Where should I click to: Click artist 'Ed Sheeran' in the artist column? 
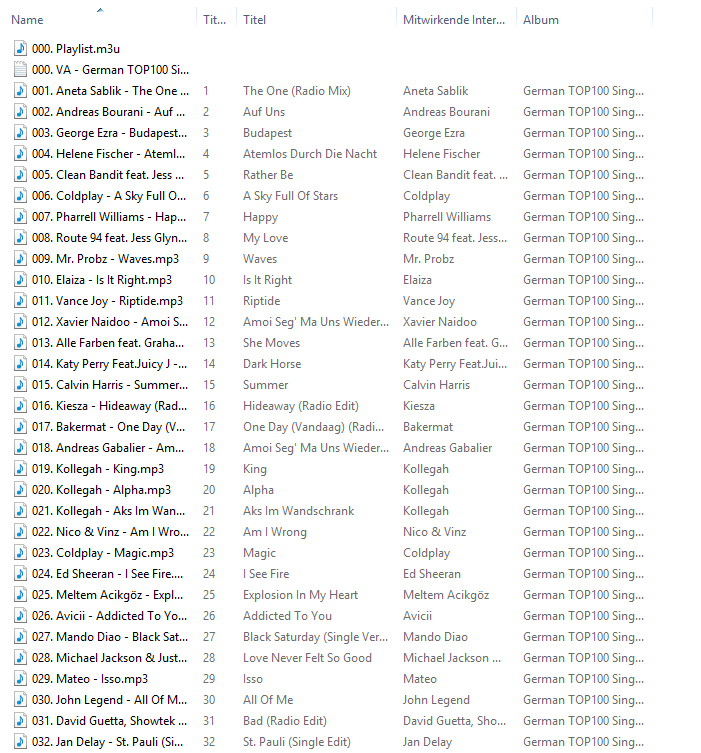pyautogui.click(x=432, y=574)
